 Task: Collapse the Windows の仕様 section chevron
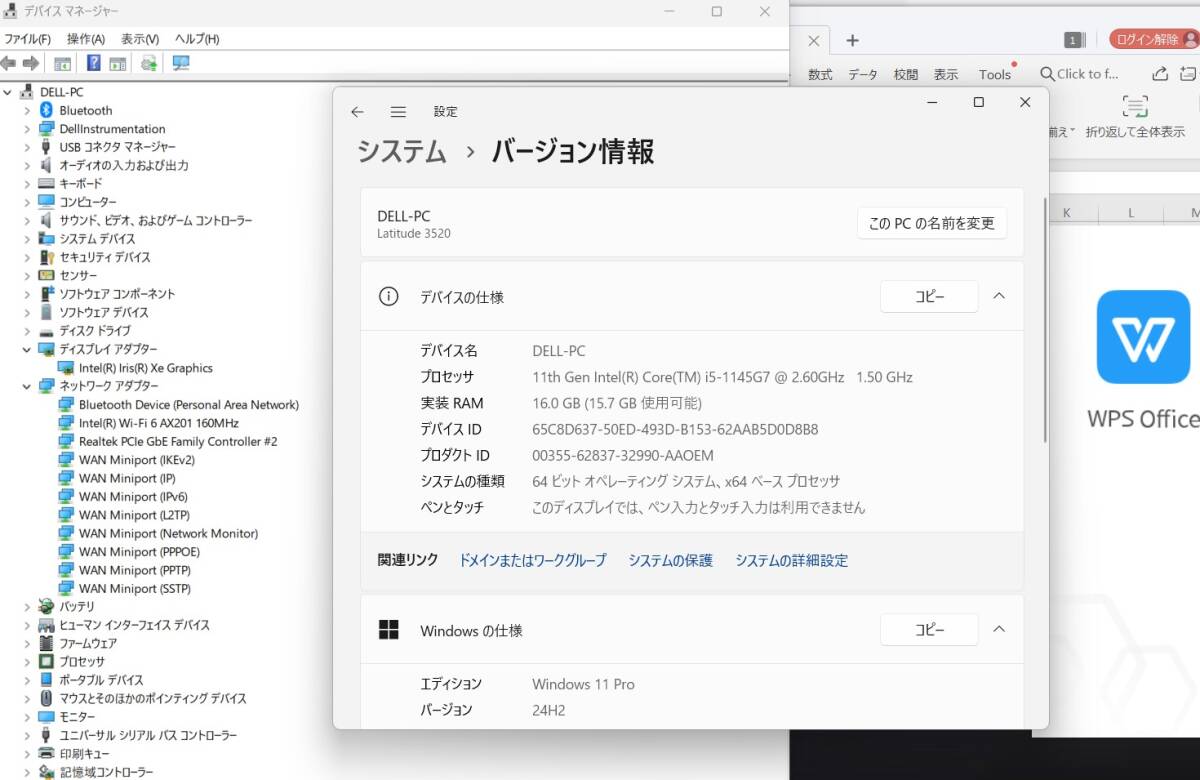(x=998, y=630)
